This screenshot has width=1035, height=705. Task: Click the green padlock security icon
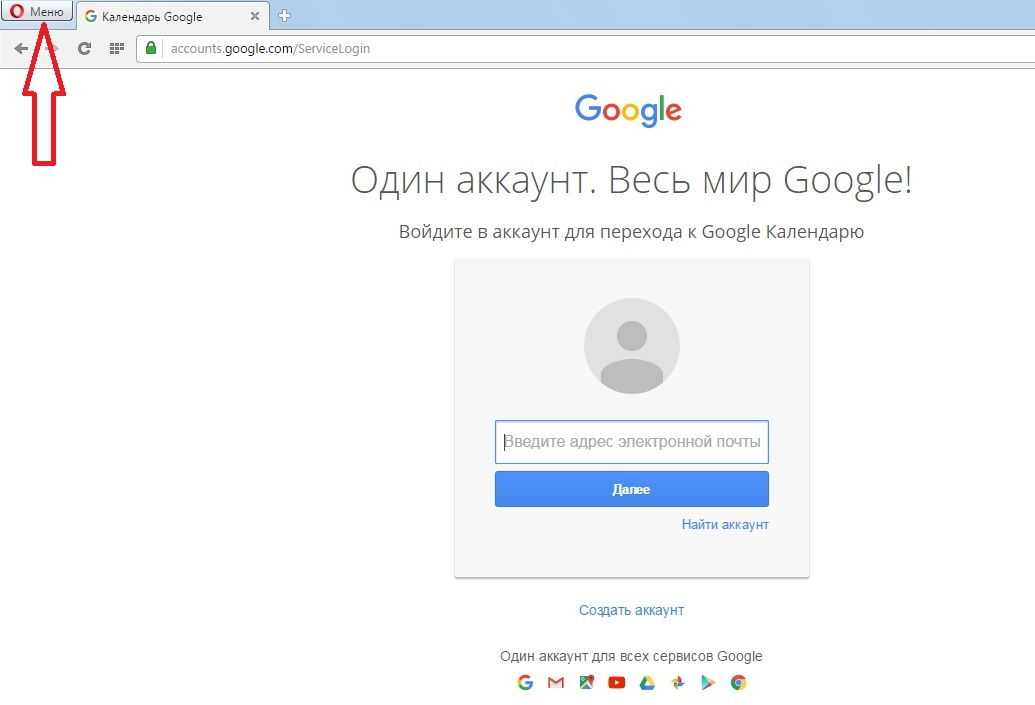[x=151, y=48]
